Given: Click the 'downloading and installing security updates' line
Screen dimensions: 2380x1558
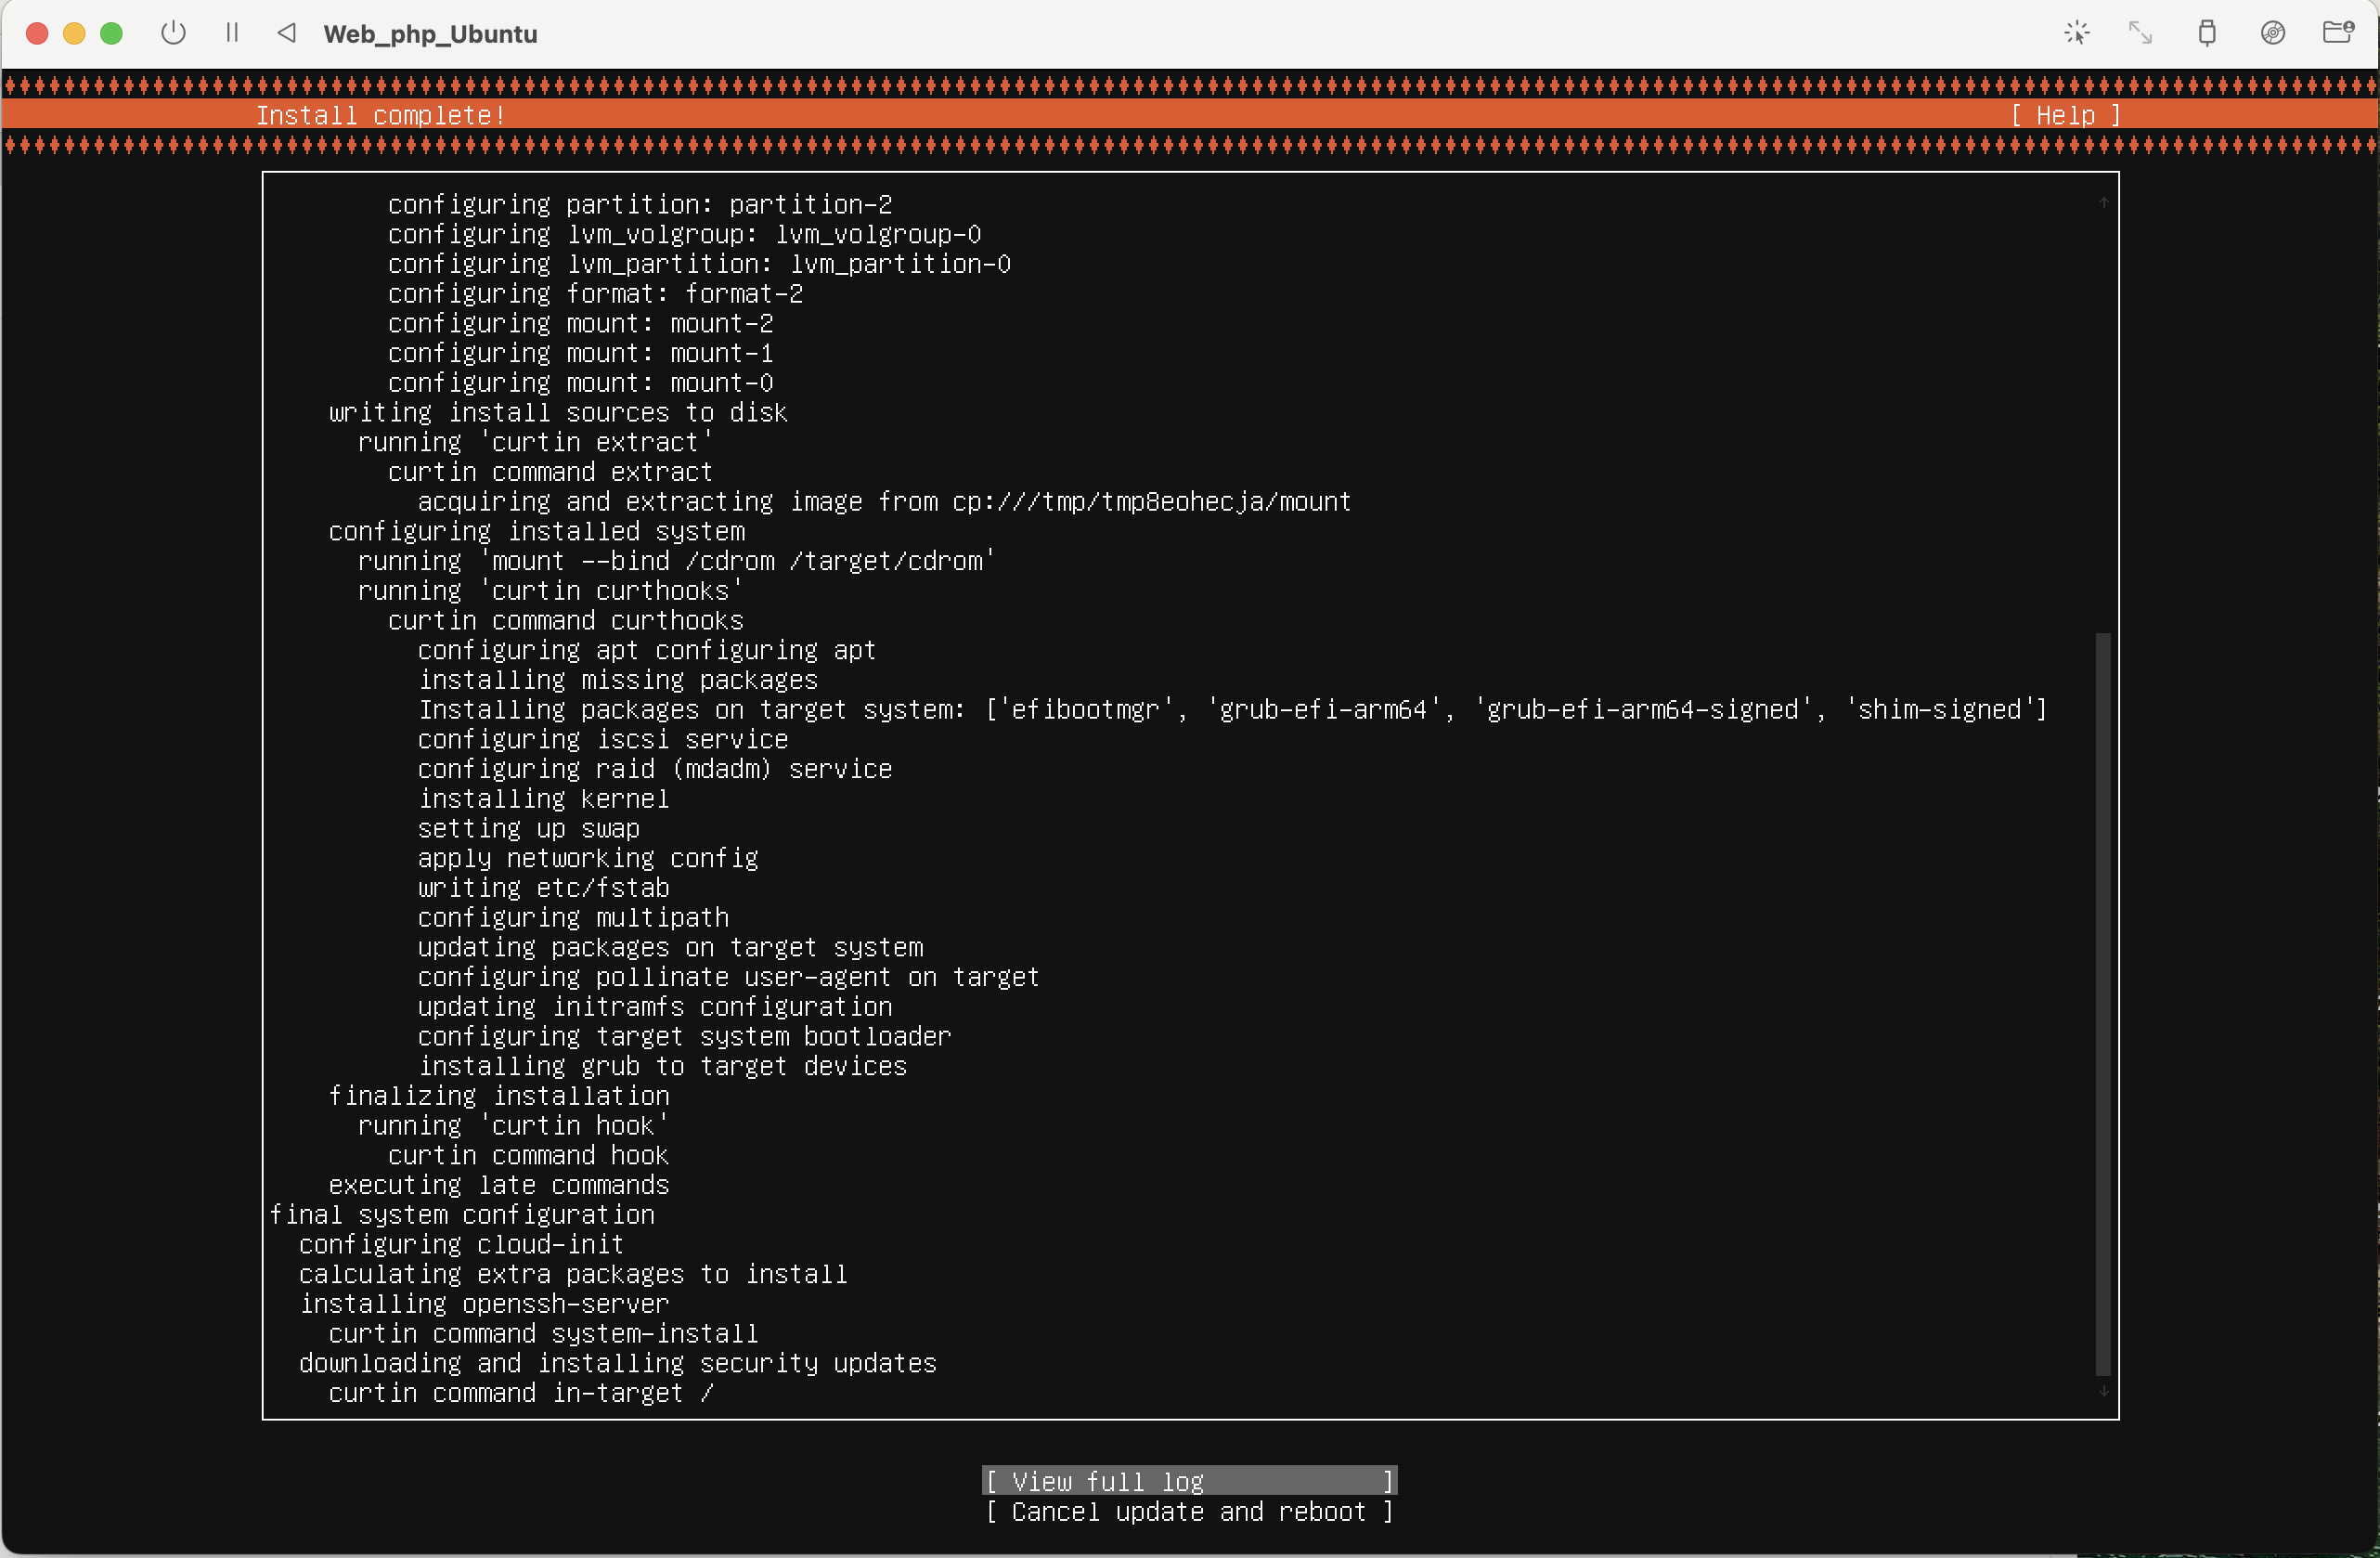Looking at the screenshot, I should (617, 1363).
